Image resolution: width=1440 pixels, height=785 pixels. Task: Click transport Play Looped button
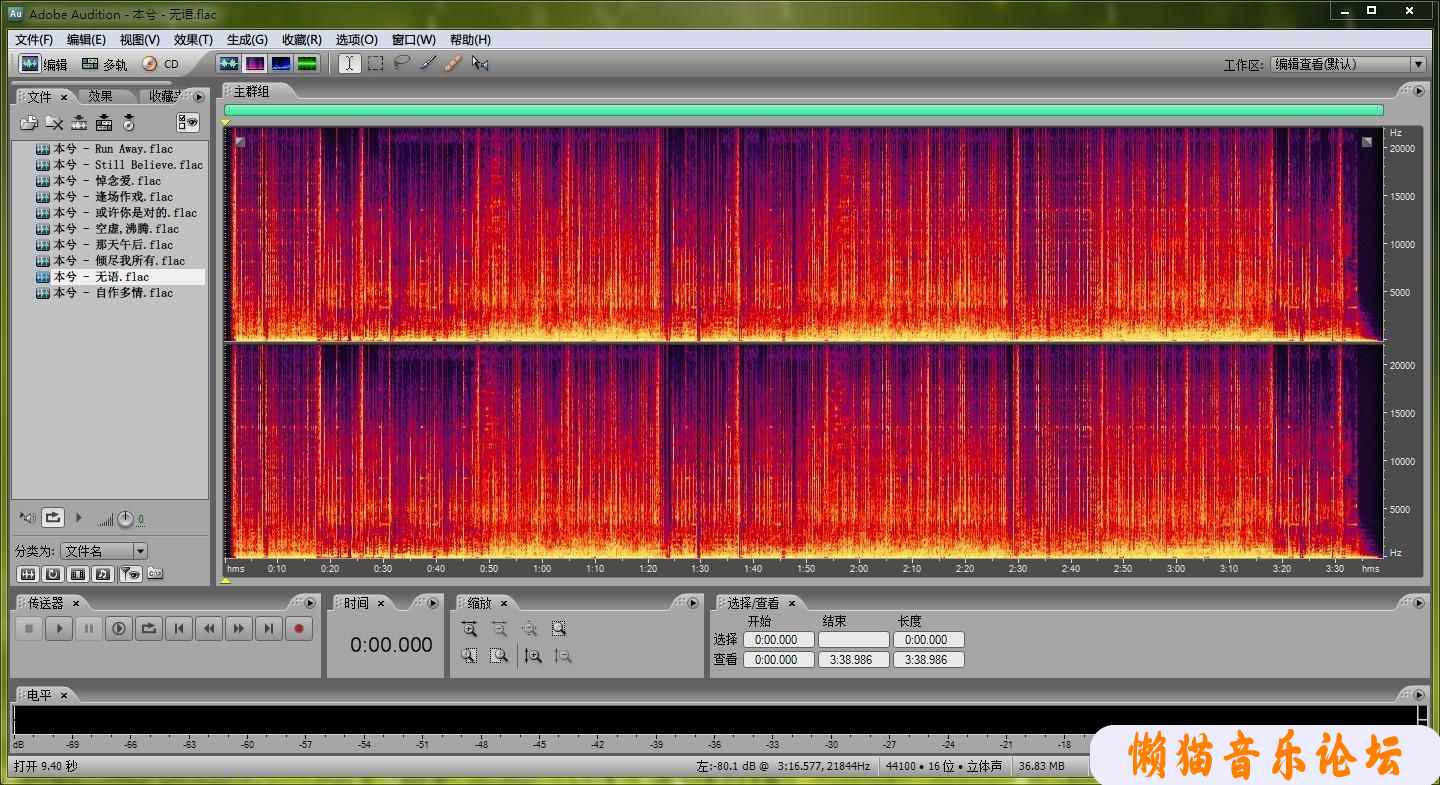pyautogui.click(x=149, y=629)
